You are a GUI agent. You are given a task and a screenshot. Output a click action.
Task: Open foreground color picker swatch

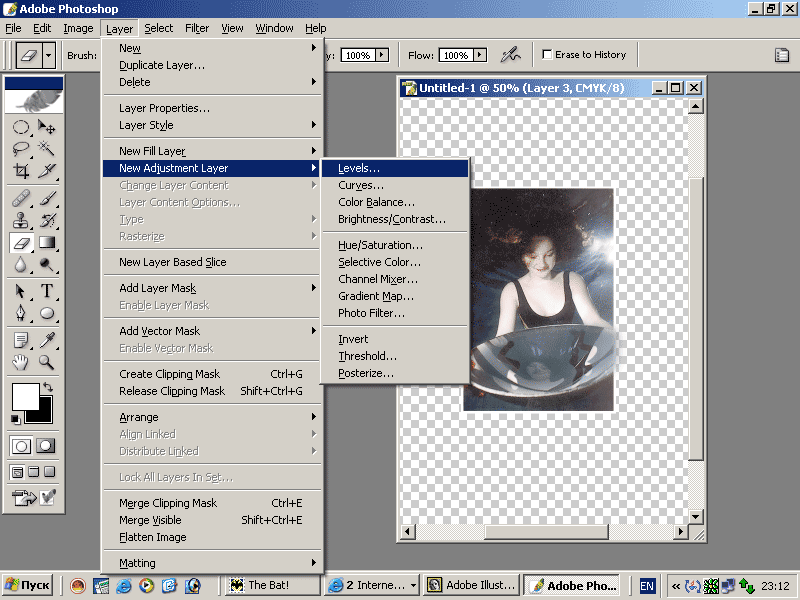26,396
